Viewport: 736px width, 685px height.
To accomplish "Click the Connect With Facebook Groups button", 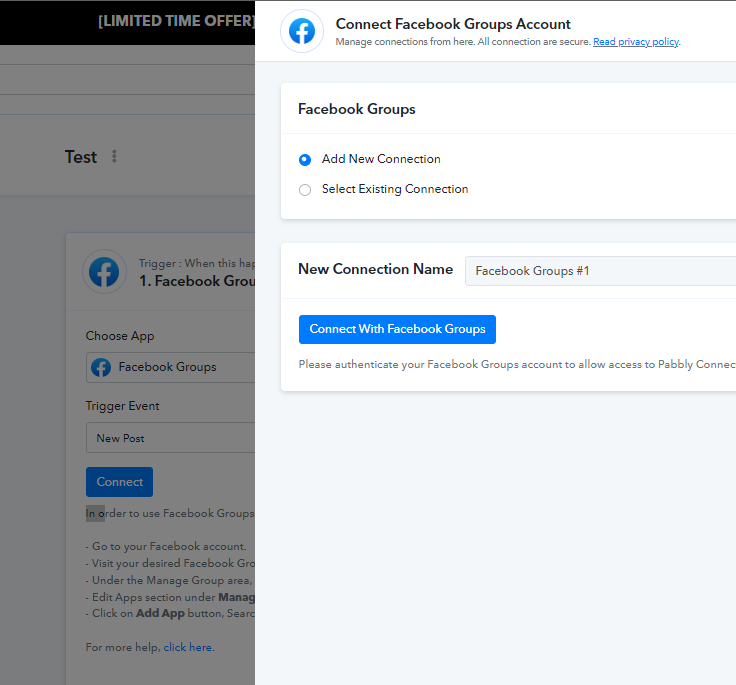I will tap(397, 329).
